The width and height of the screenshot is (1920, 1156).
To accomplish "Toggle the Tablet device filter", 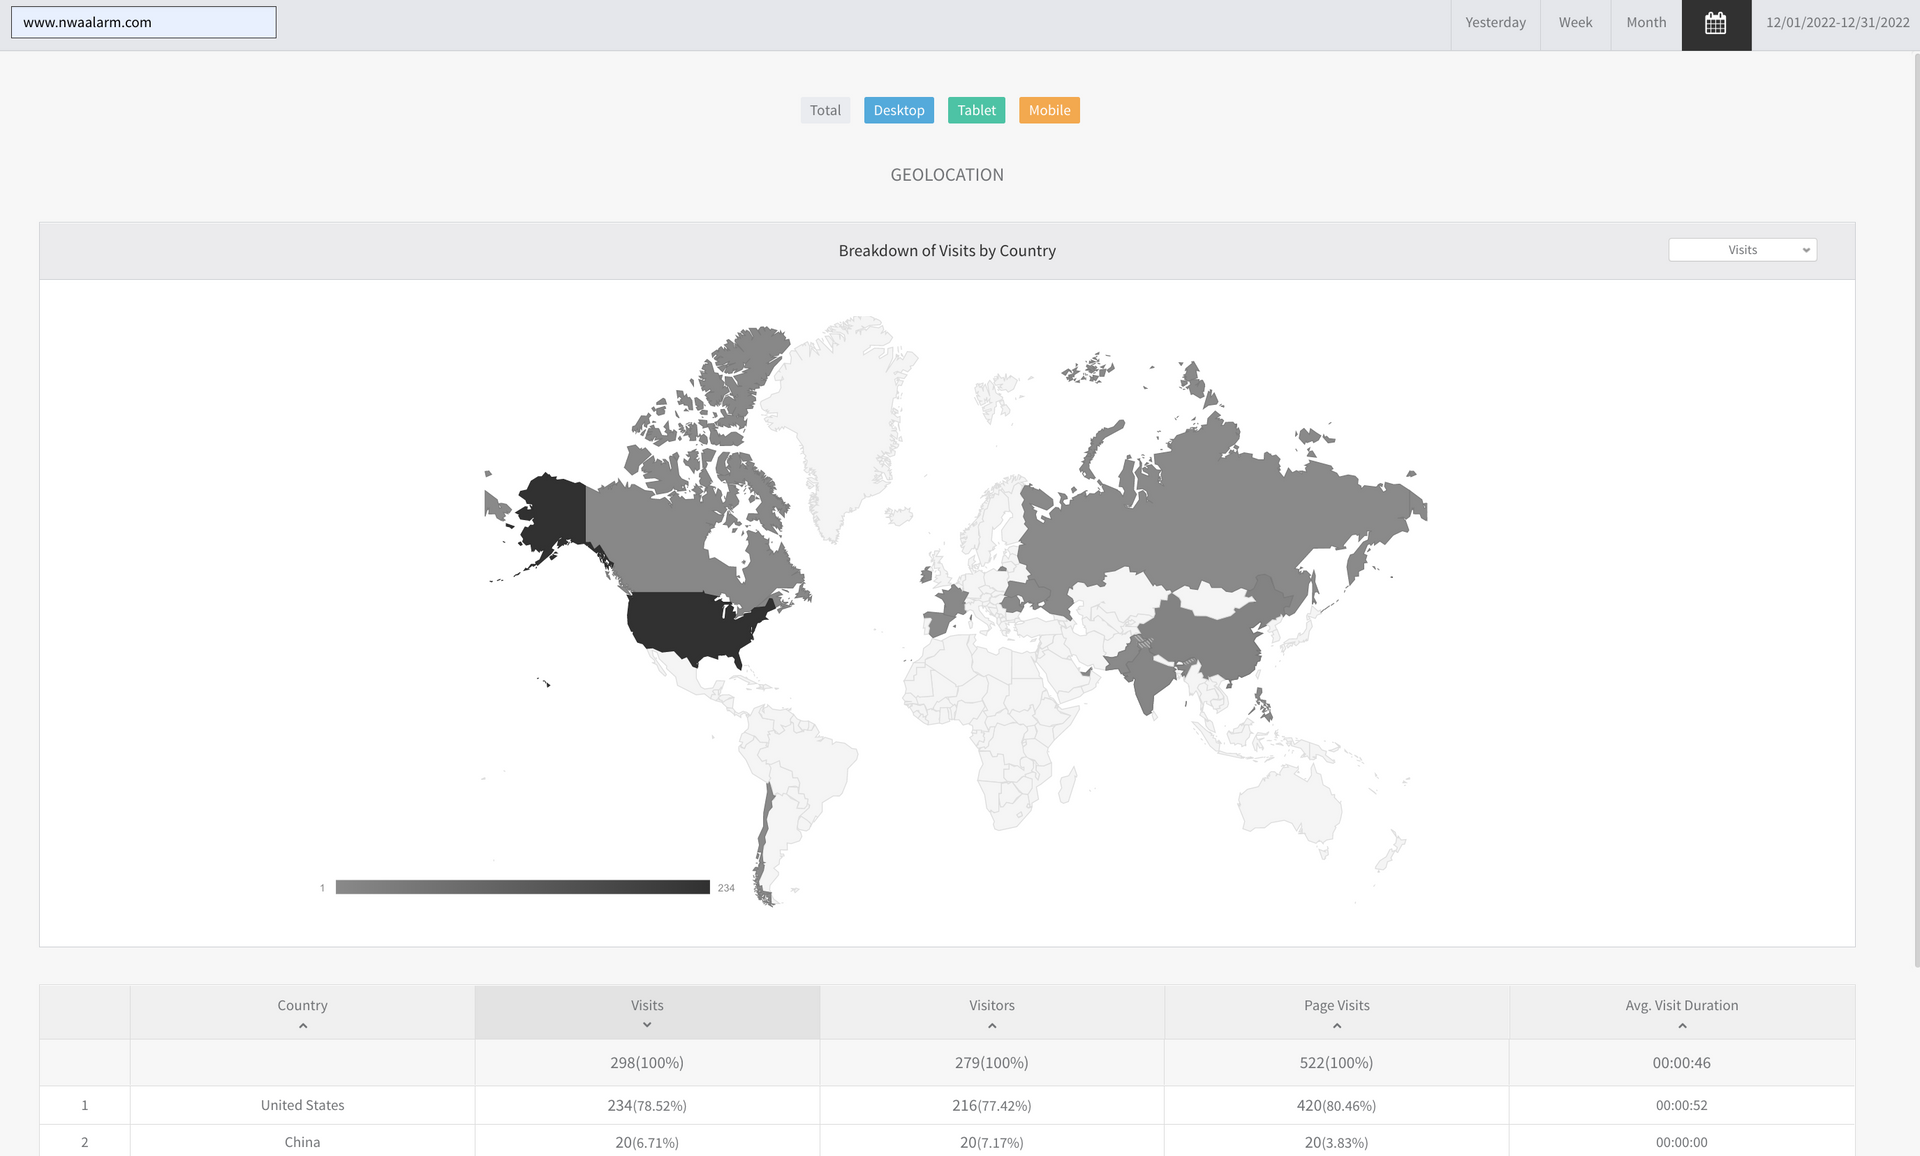I will [x=976, y=110].
